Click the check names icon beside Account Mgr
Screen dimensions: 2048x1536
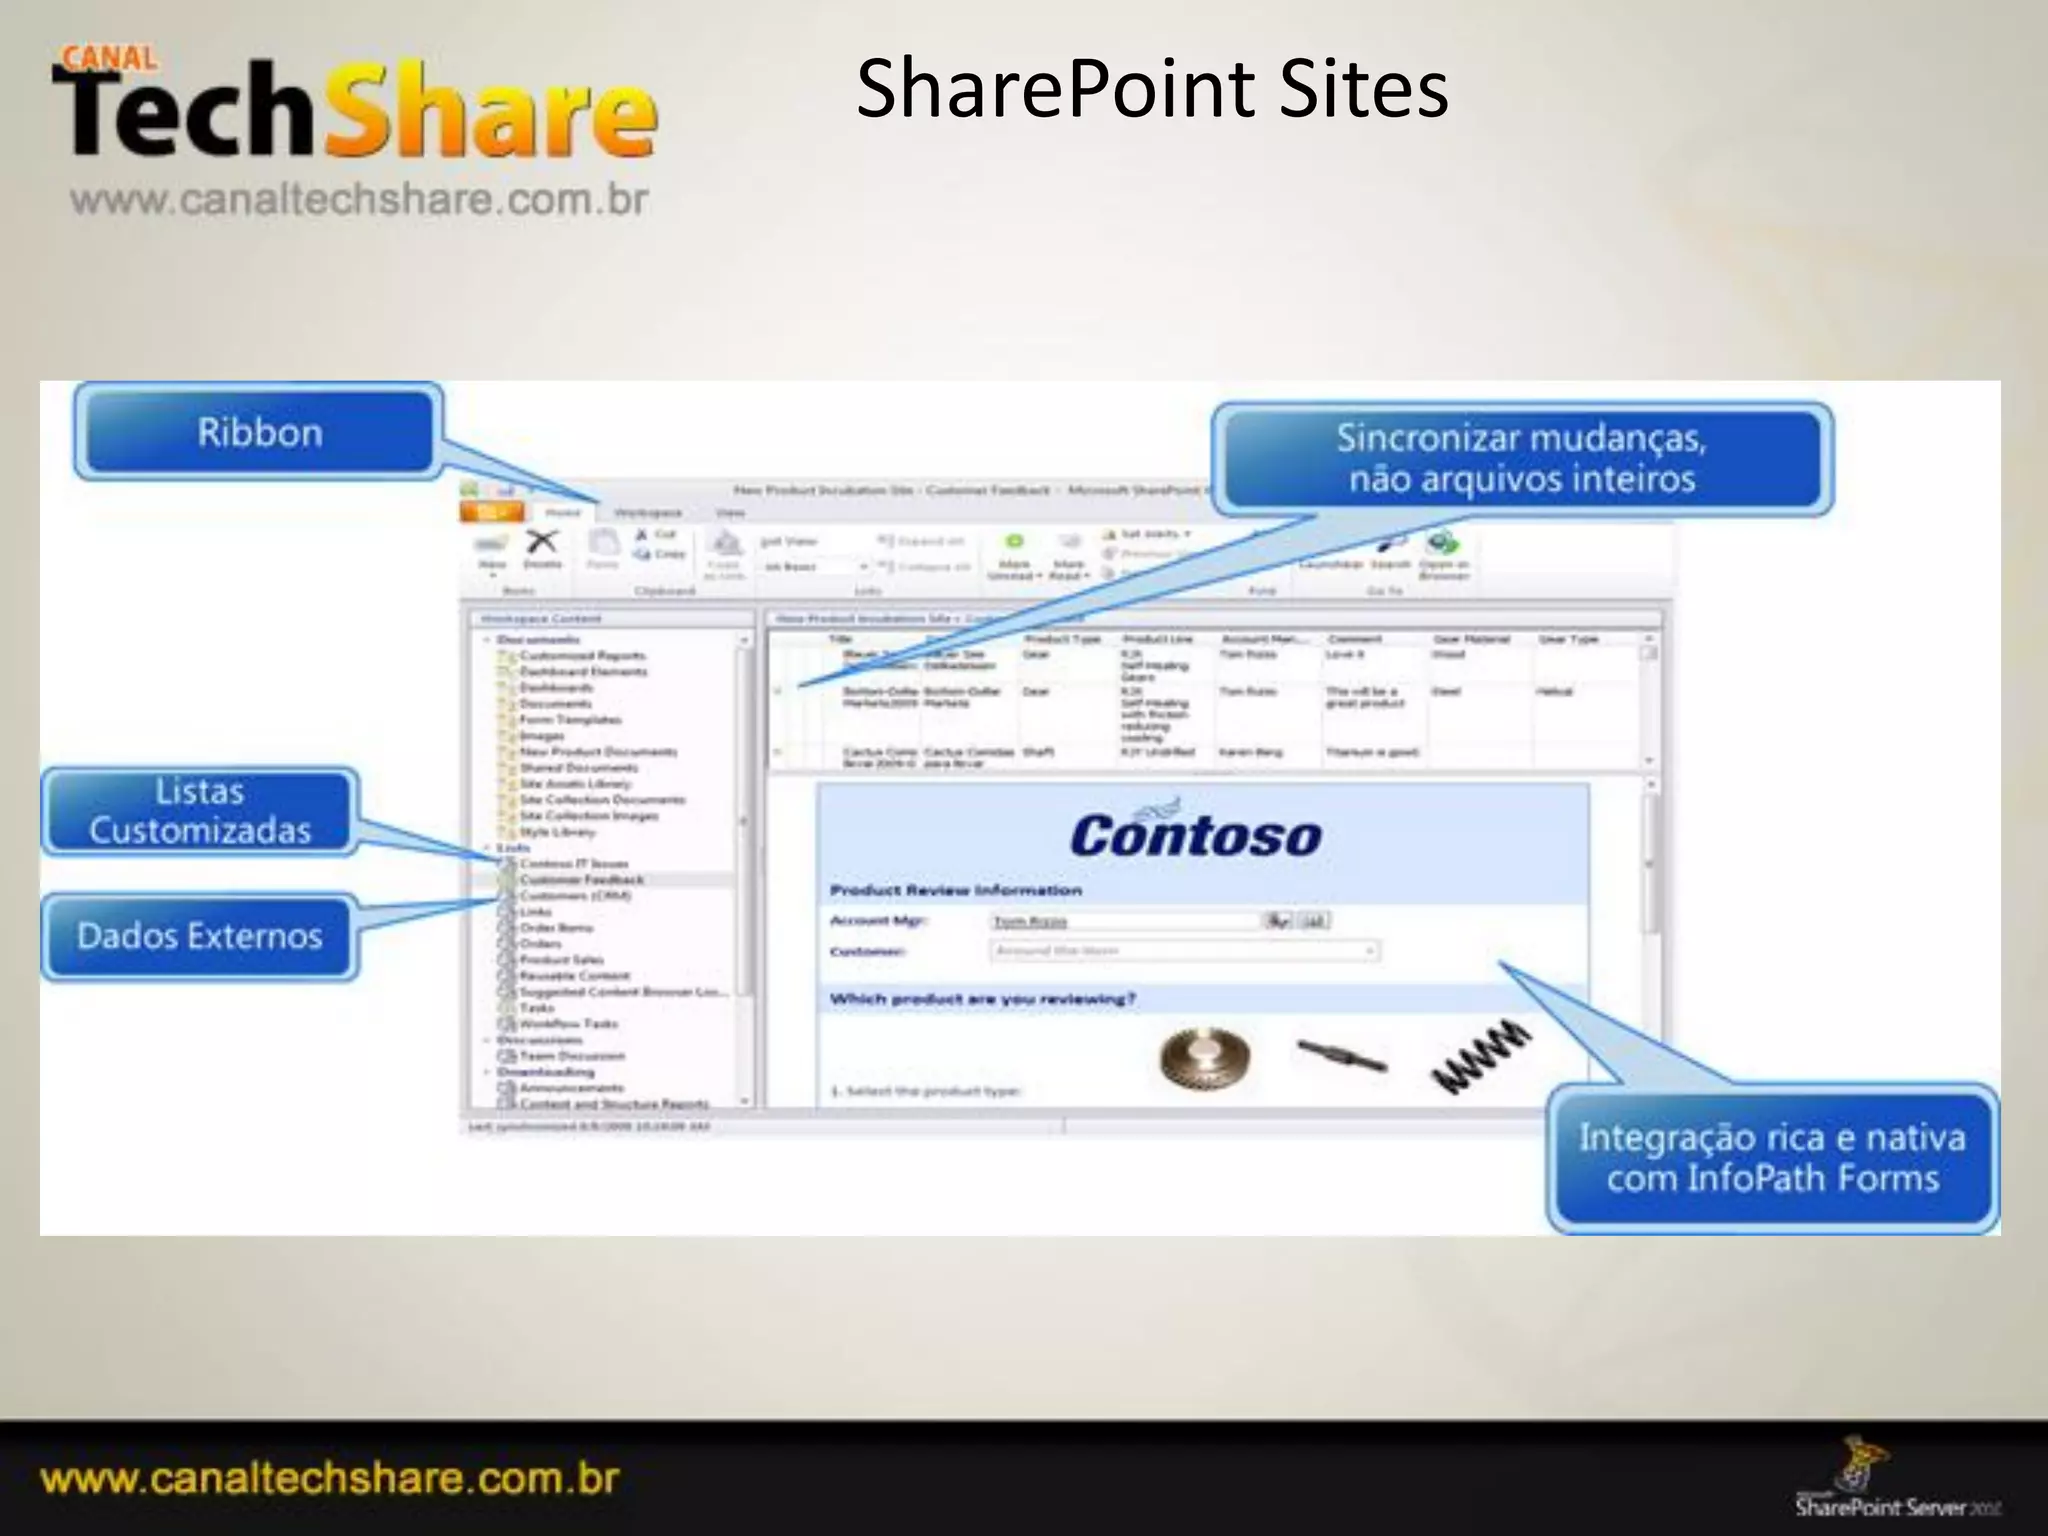[1279, 921]
